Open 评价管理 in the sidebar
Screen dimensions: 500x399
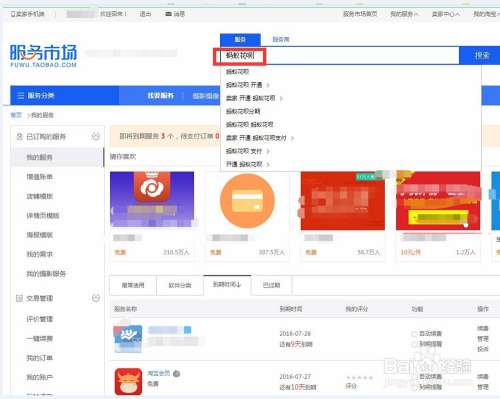click(x=40, y=319)
